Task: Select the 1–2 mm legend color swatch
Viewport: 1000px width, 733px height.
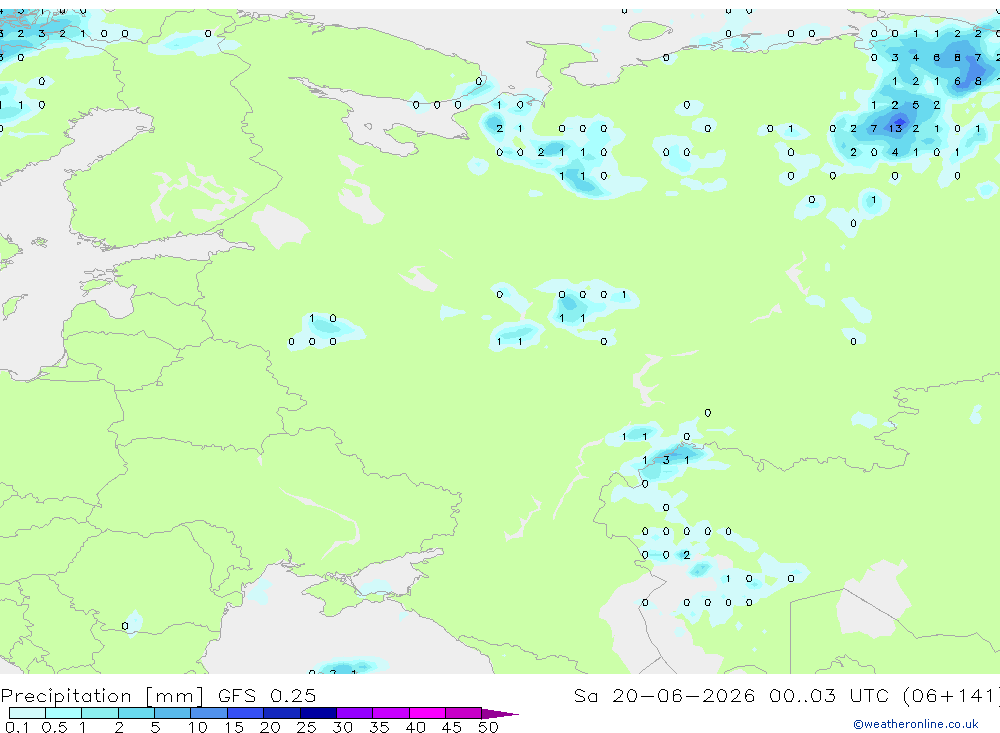Action: click(x=100, y=713)
